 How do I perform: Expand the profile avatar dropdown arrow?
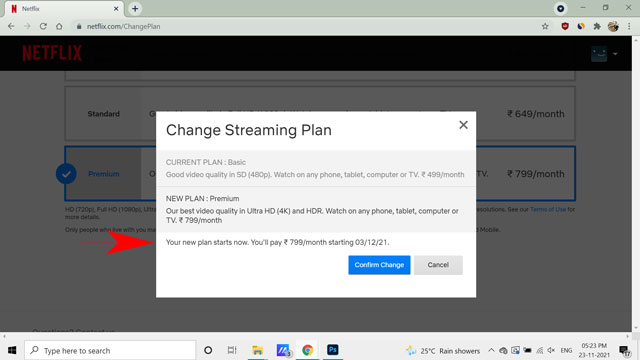point(615,54)
